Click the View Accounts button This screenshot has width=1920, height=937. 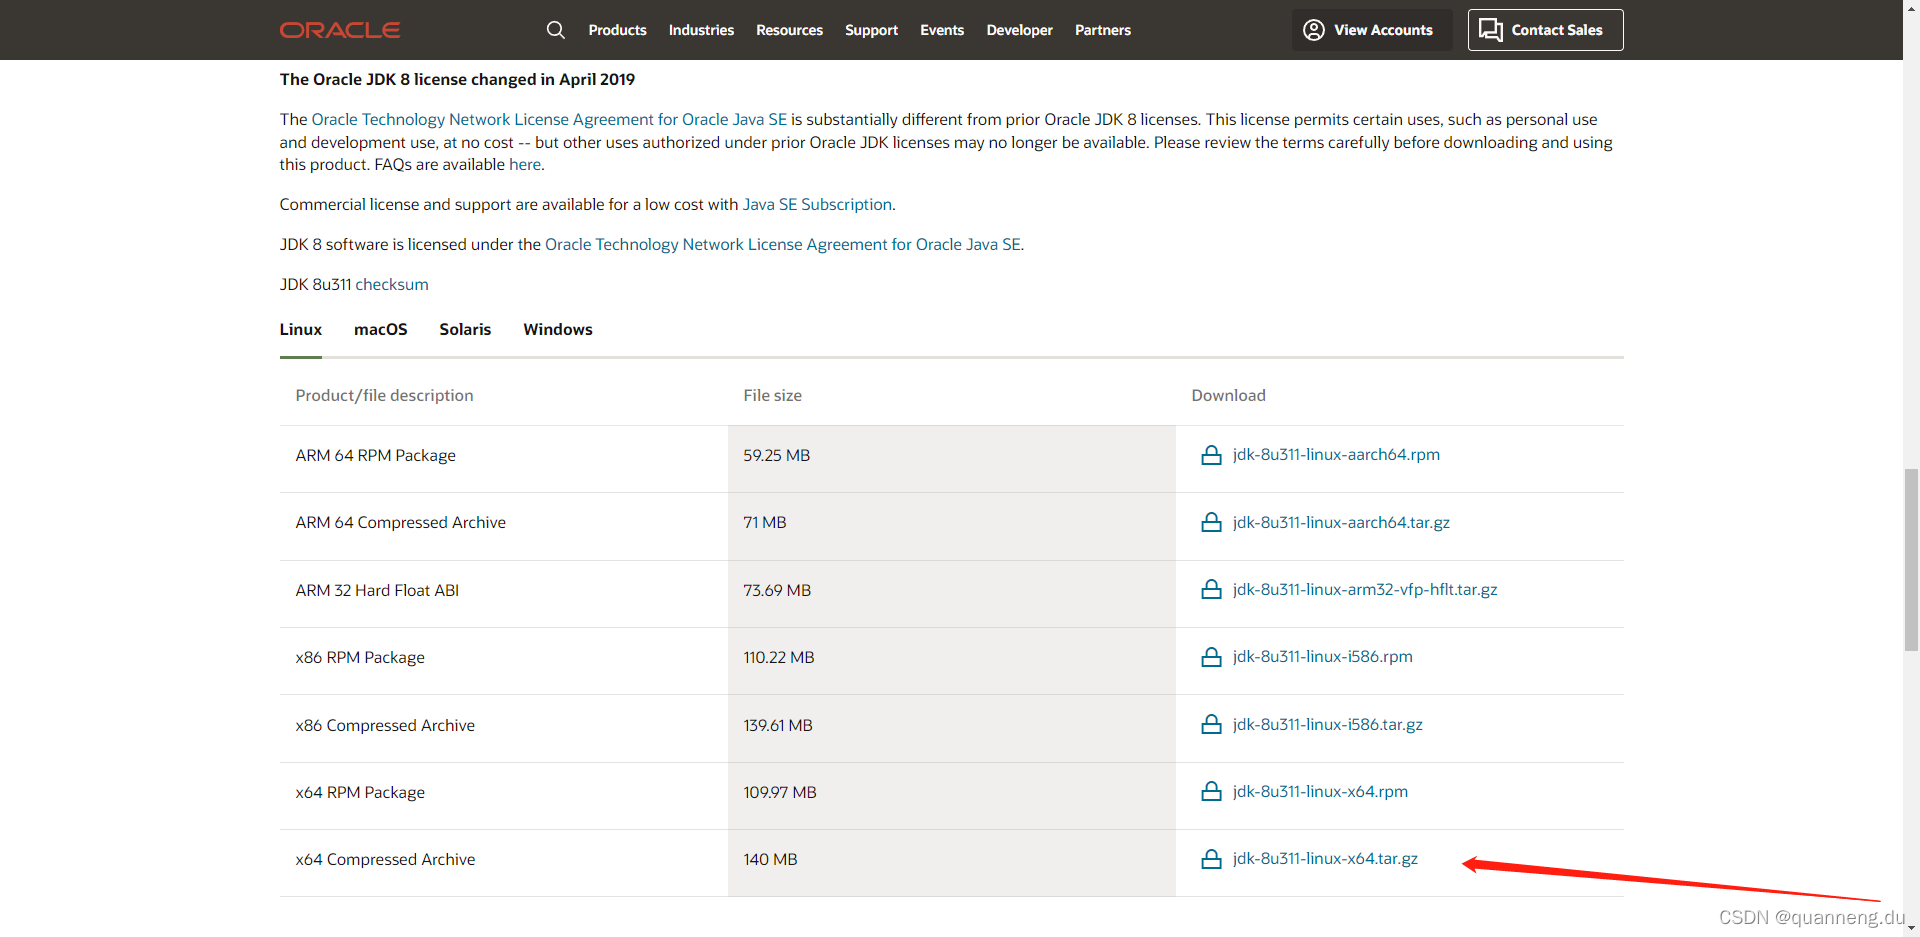click(x=1372, y=30)
